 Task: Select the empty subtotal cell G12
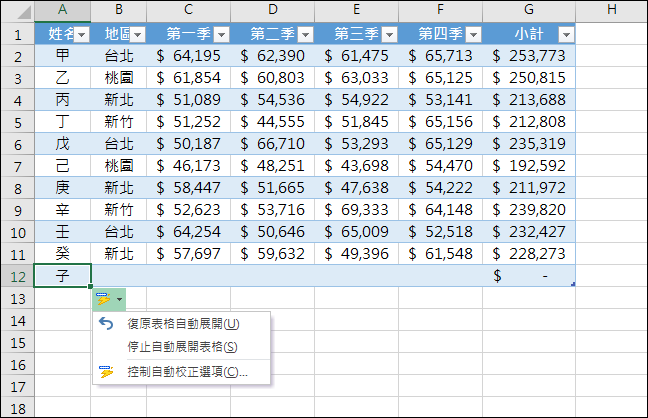[529, 275]
